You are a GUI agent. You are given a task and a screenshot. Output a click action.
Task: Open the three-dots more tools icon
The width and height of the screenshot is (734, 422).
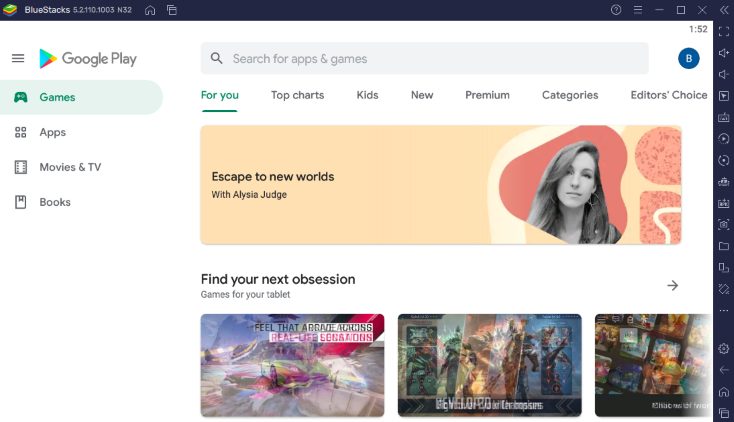[724, 311]
